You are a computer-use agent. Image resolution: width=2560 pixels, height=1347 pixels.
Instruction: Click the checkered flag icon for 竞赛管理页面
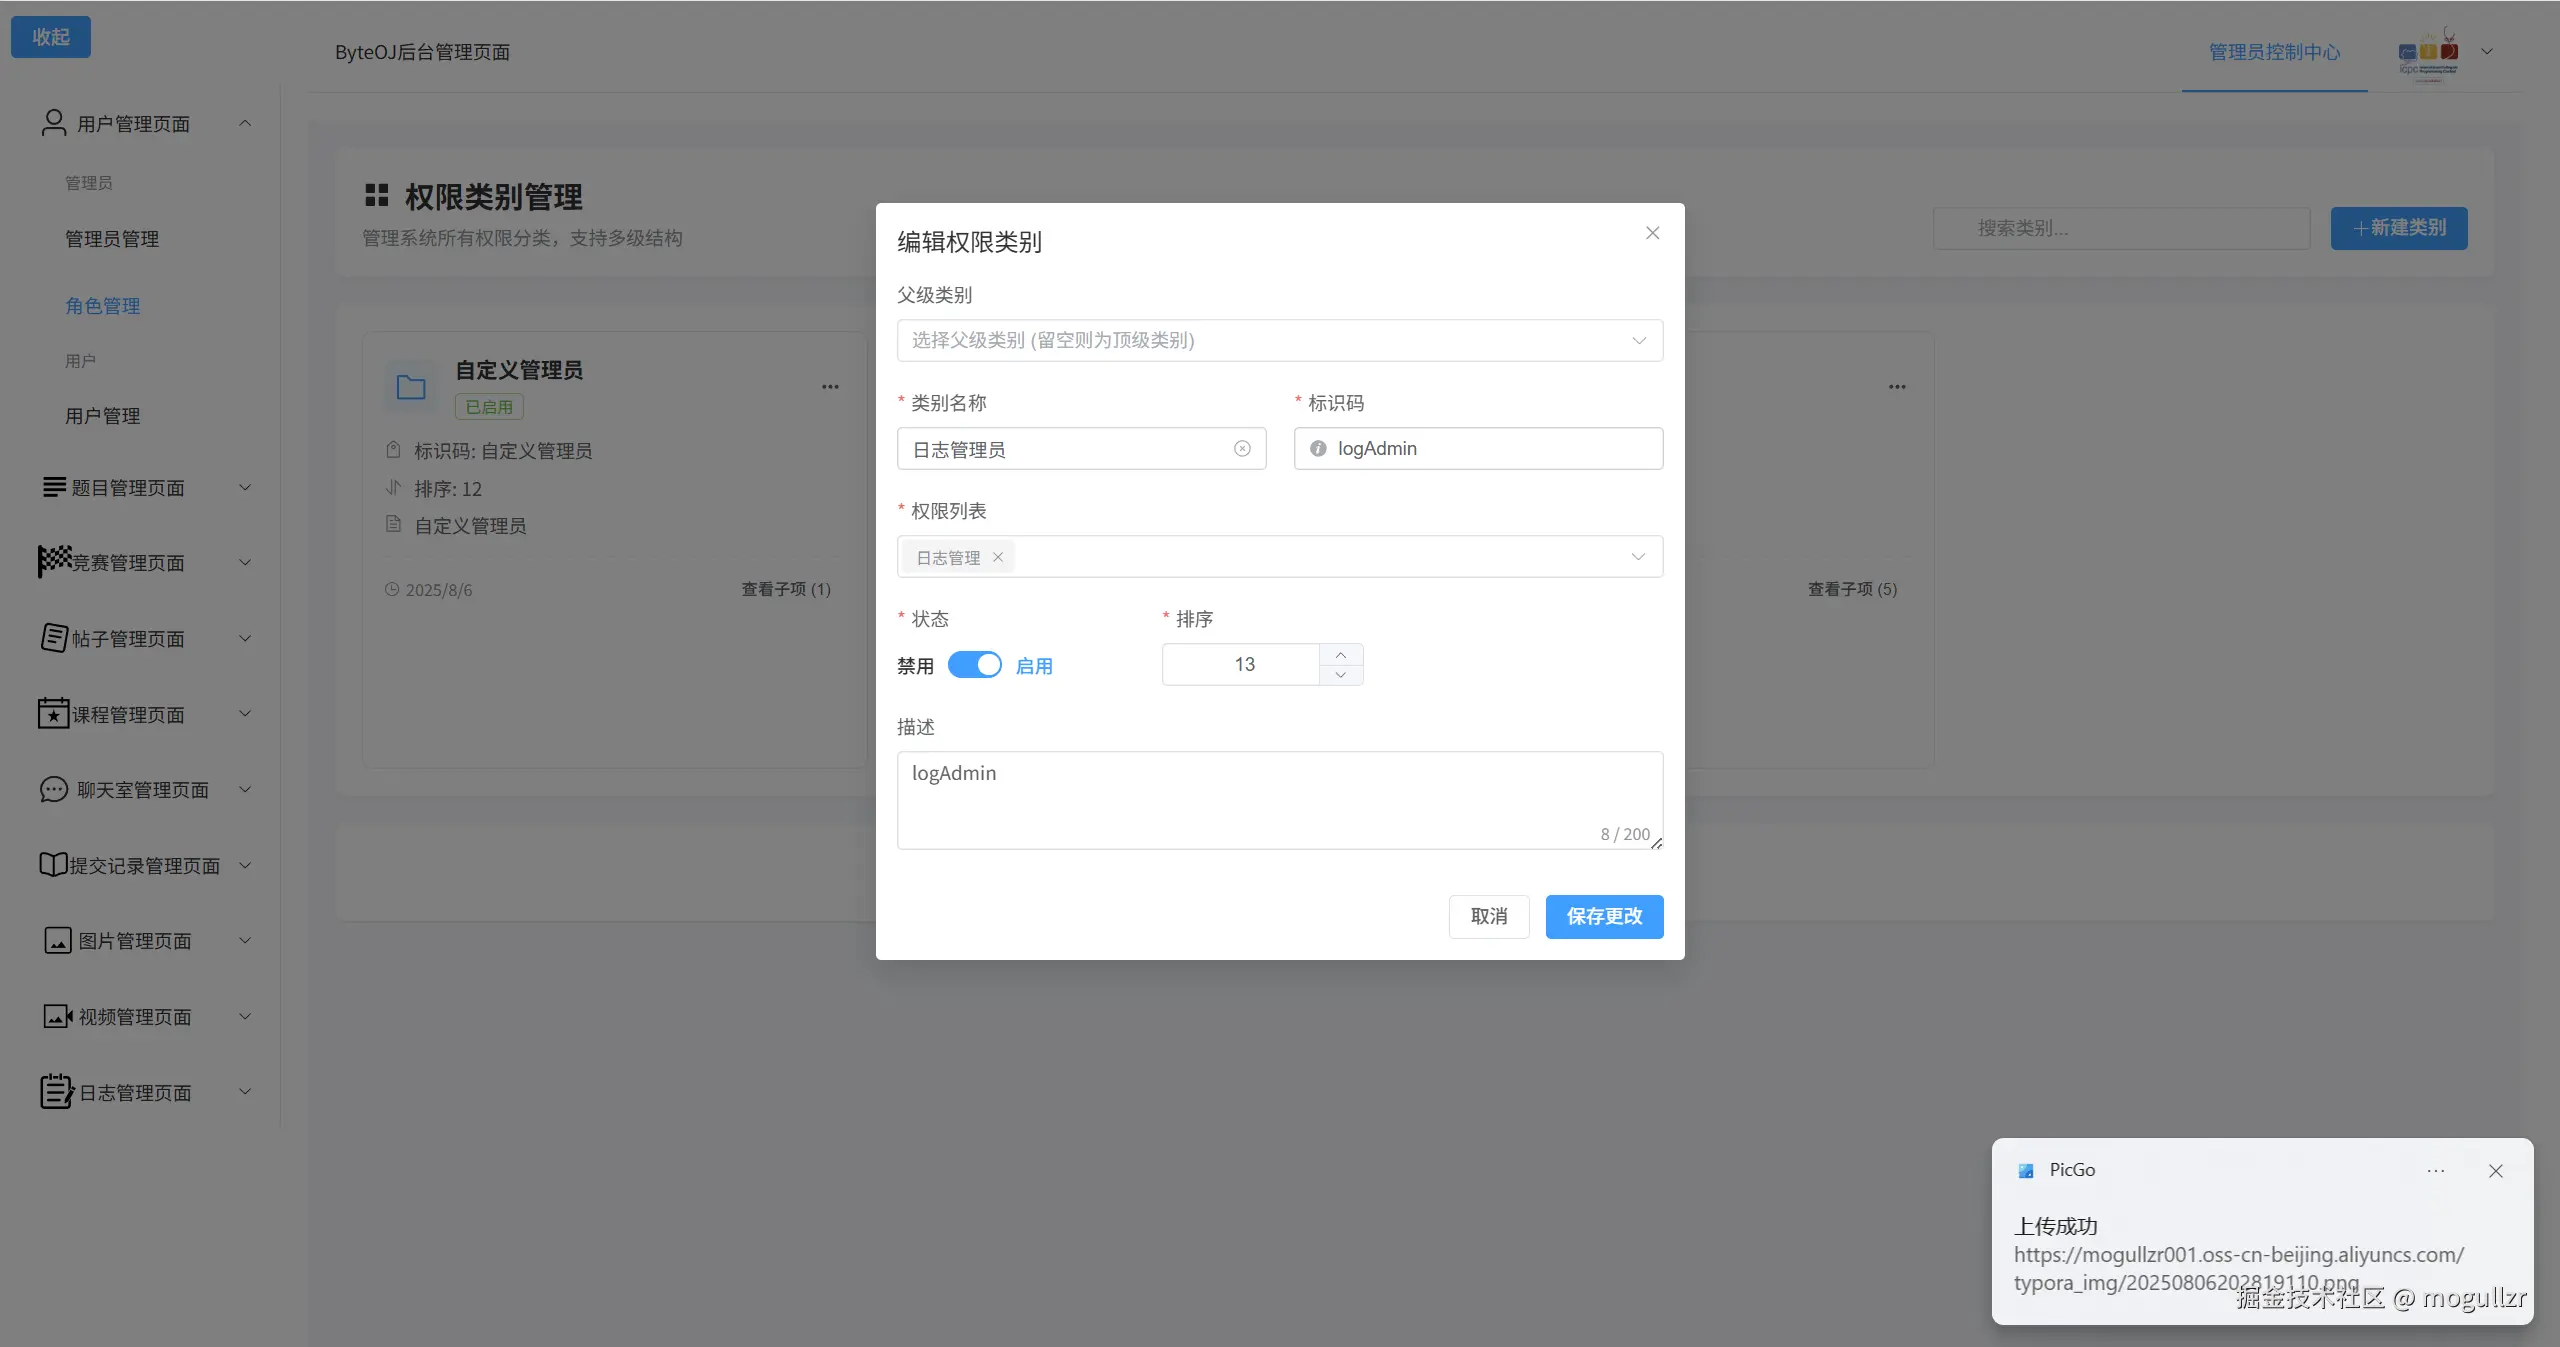click(x=54, y=561)
